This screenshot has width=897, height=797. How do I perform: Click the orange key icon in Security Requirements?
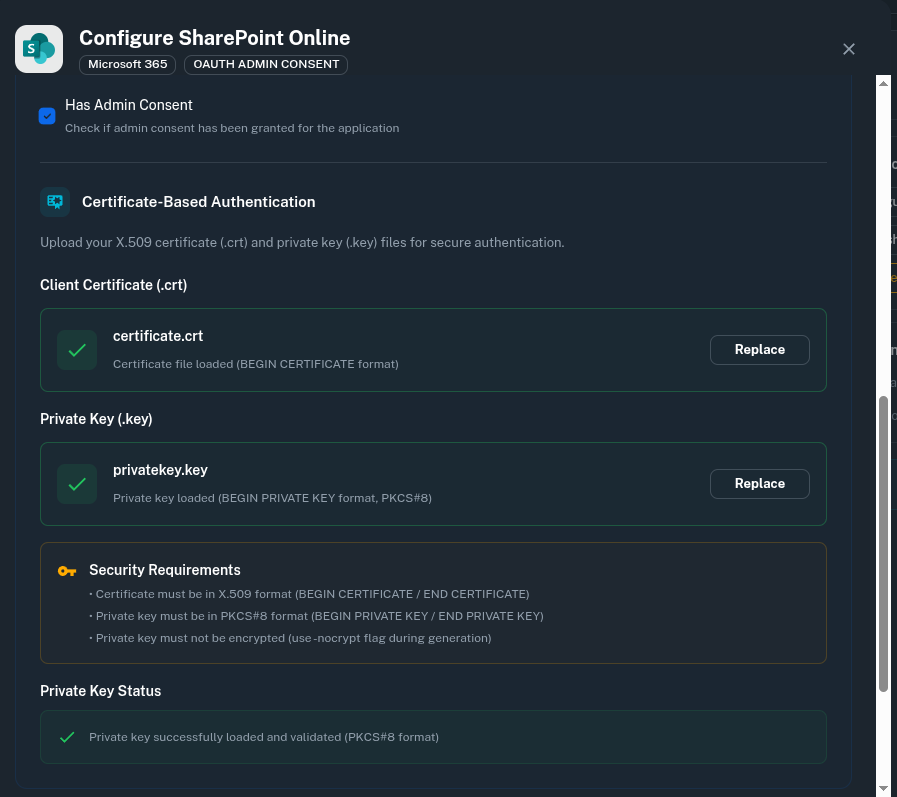(x=66, y=570)
